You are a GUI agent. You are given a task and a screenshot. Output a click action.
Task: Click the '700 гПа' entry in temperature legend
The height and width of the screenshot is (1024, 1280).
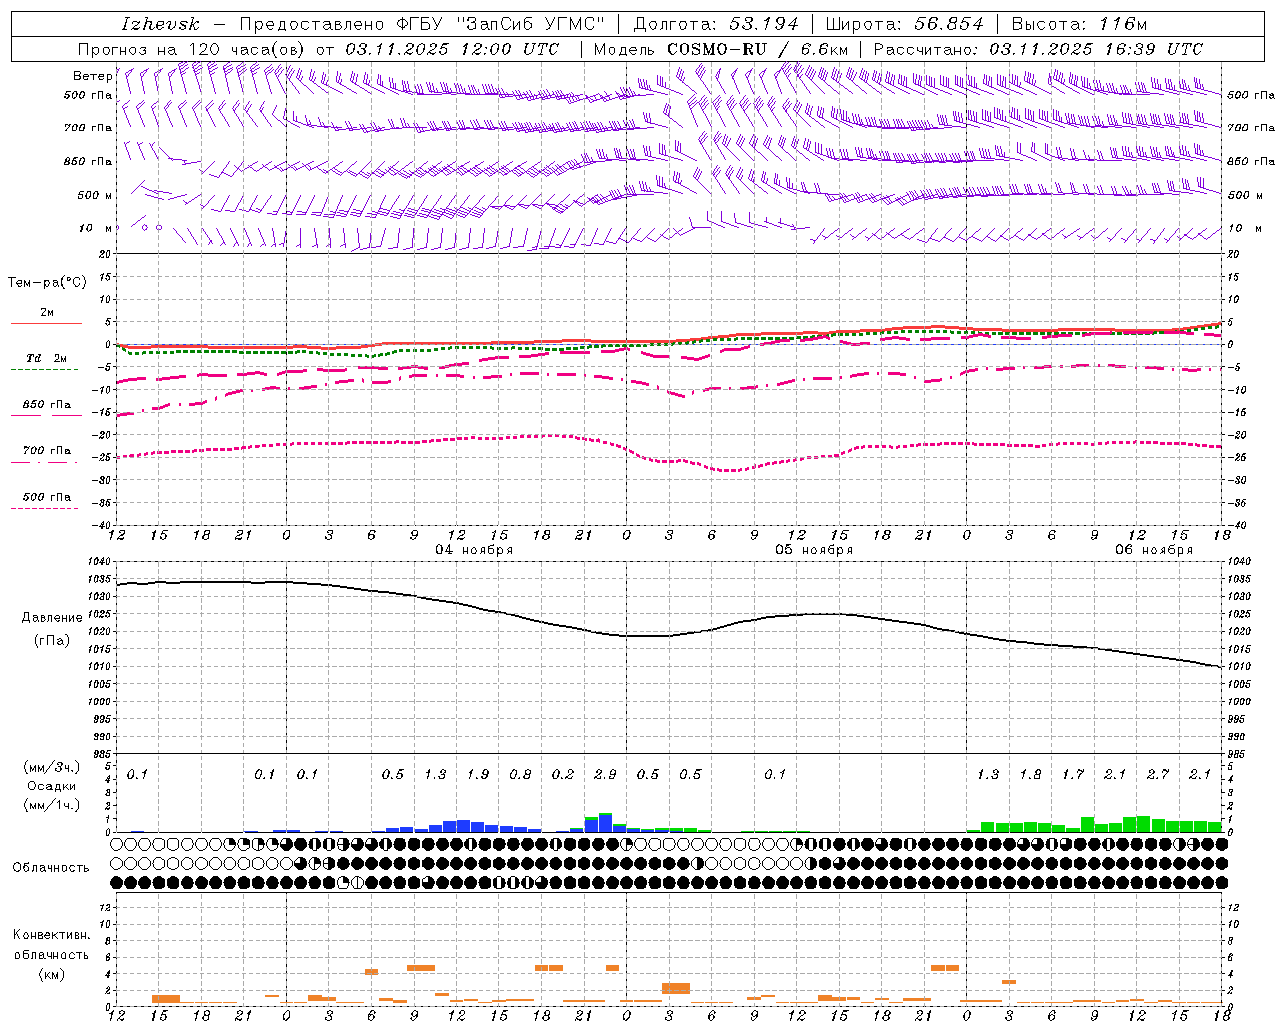(x=47, y=450)
